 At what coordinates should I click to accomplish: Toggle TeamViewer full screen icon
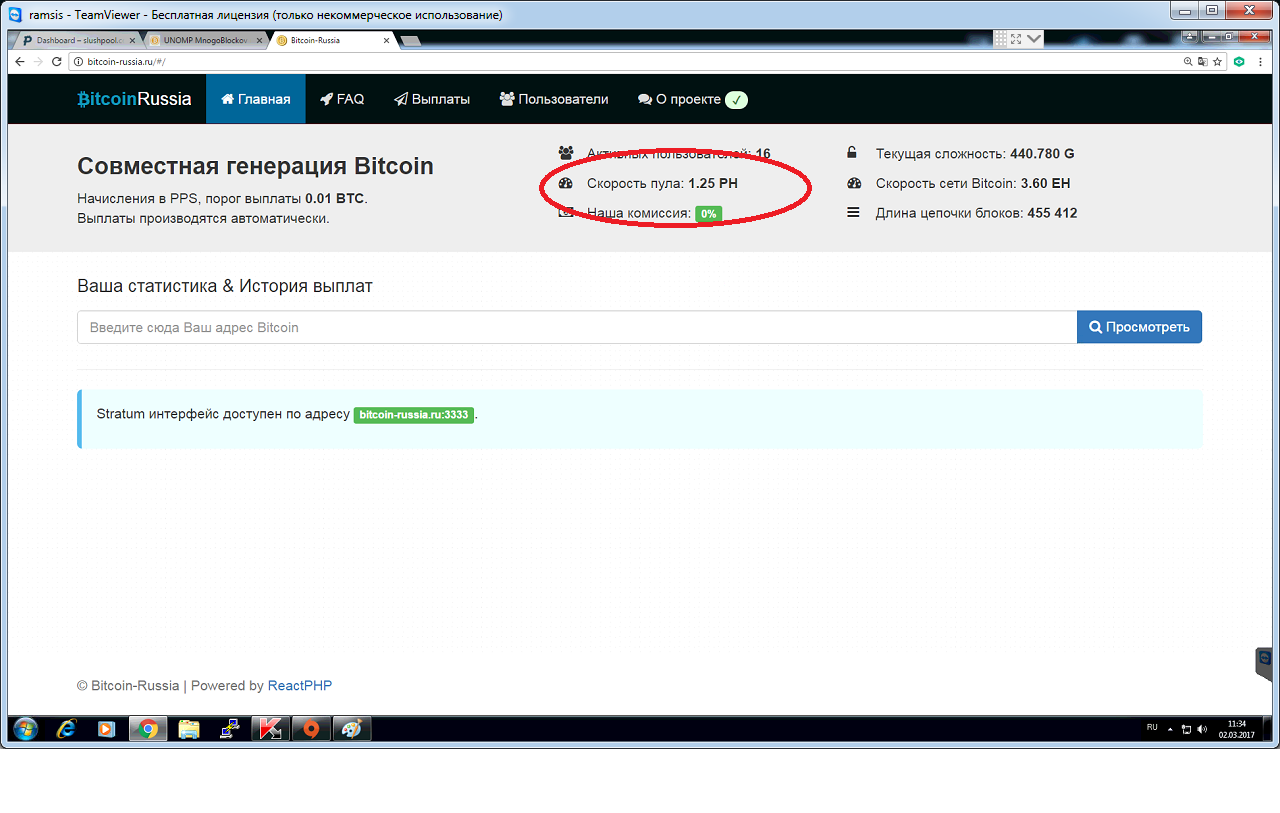point(1016,39)
